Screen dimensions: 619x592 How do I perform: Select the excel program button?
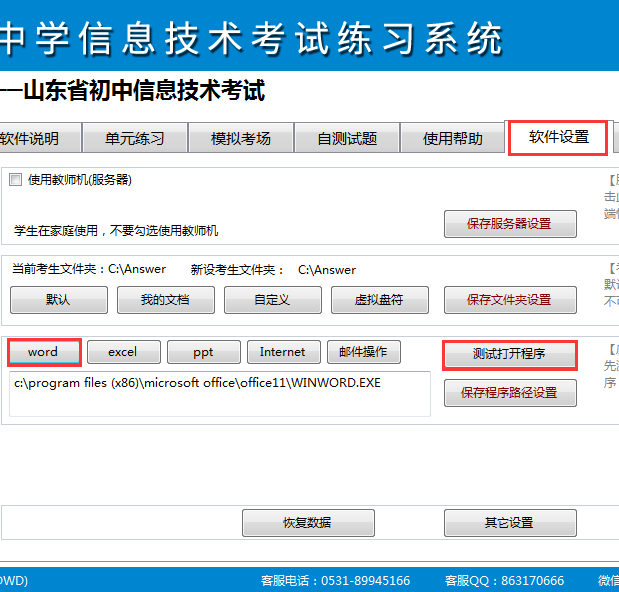123,352
